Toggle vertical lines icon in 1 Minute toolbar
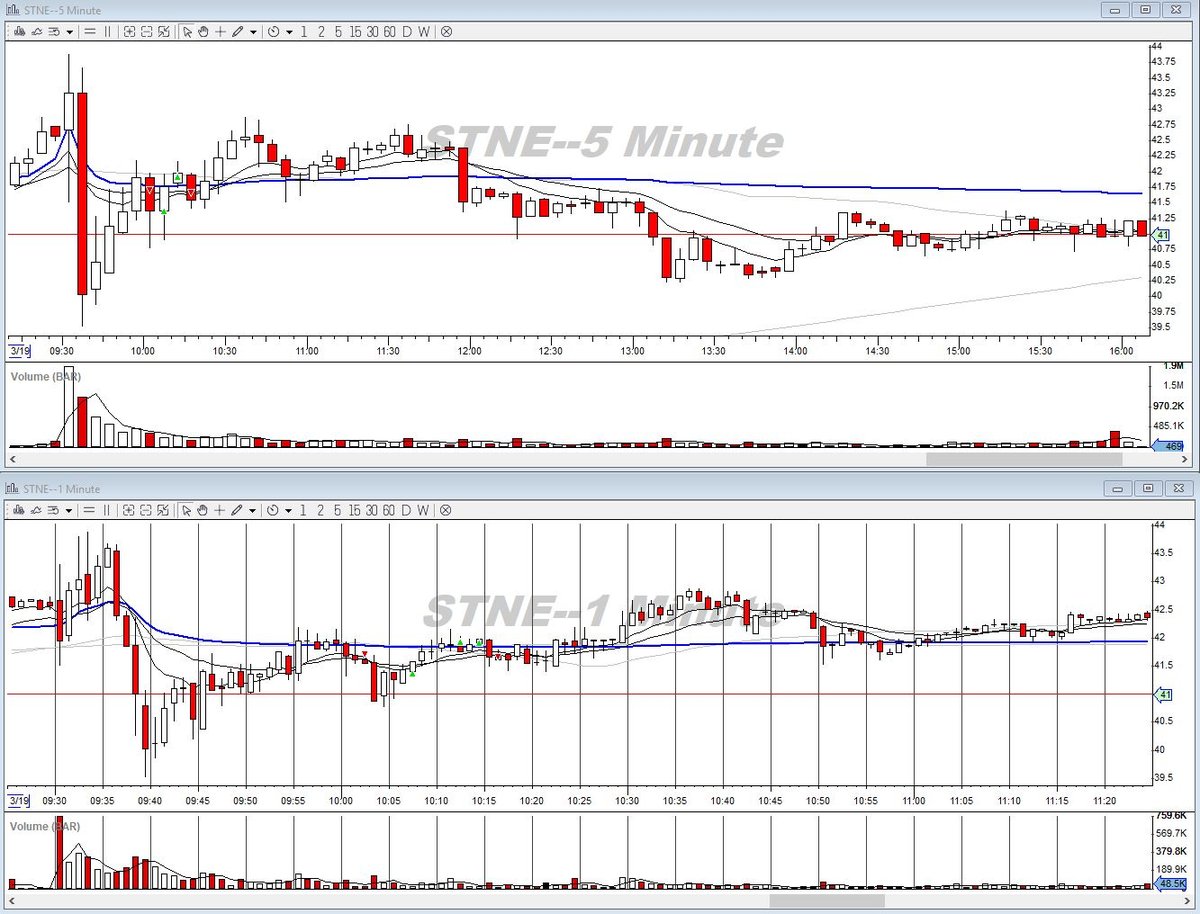 107,510
